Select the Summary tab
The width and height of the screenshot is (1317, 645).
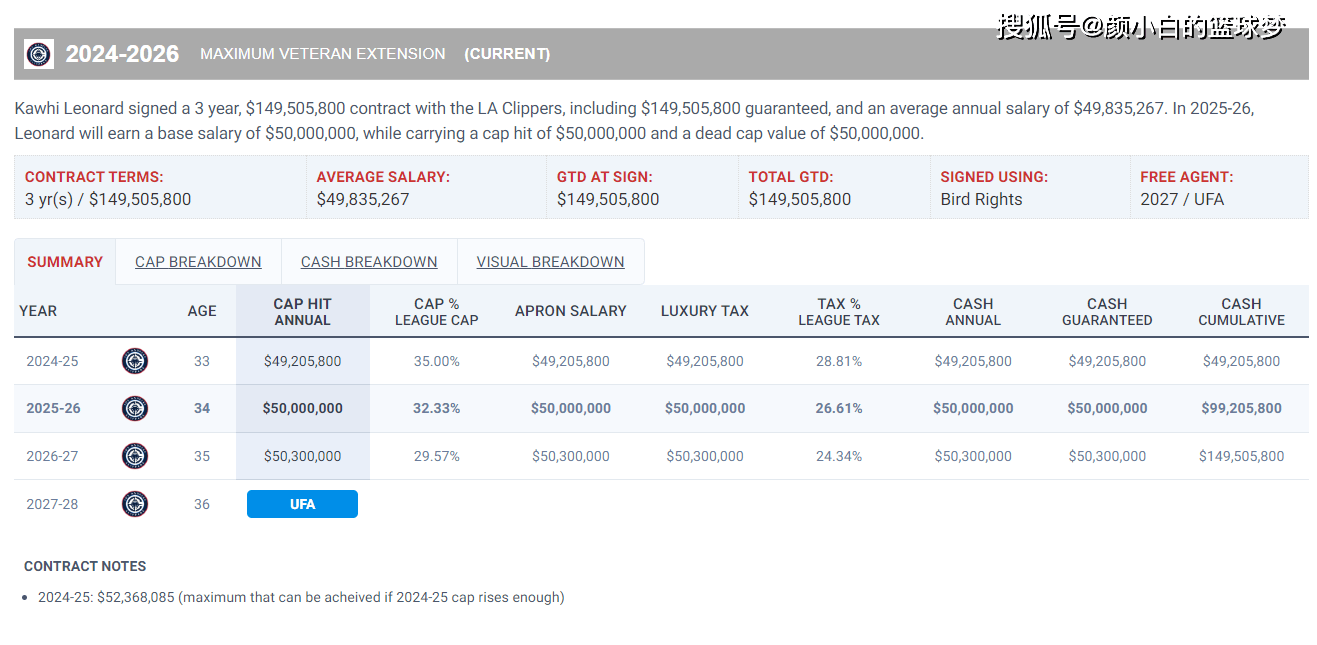(65, 262)
